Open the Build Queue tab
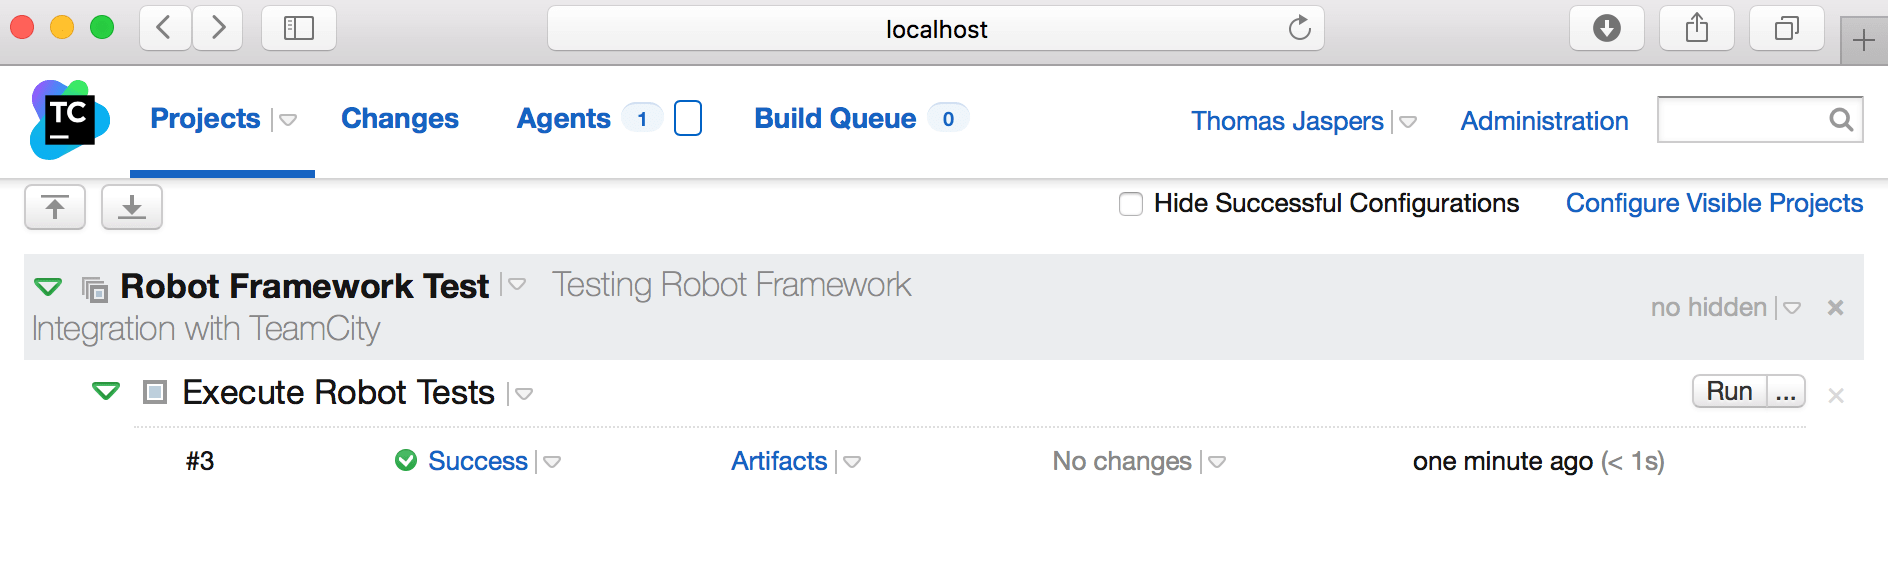 tap(835, 119)
